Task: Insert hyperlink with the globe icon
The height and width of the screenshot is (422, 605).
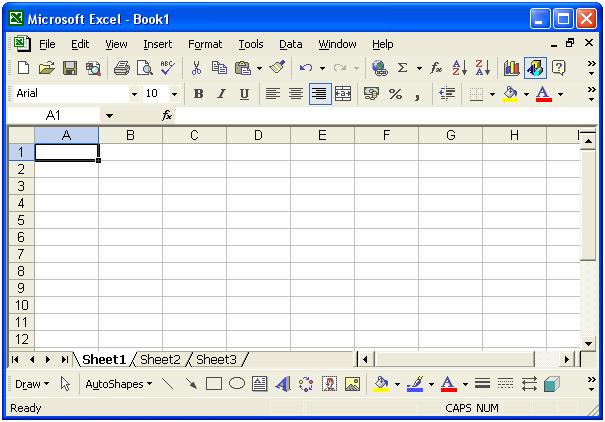Action: (380, 68)
